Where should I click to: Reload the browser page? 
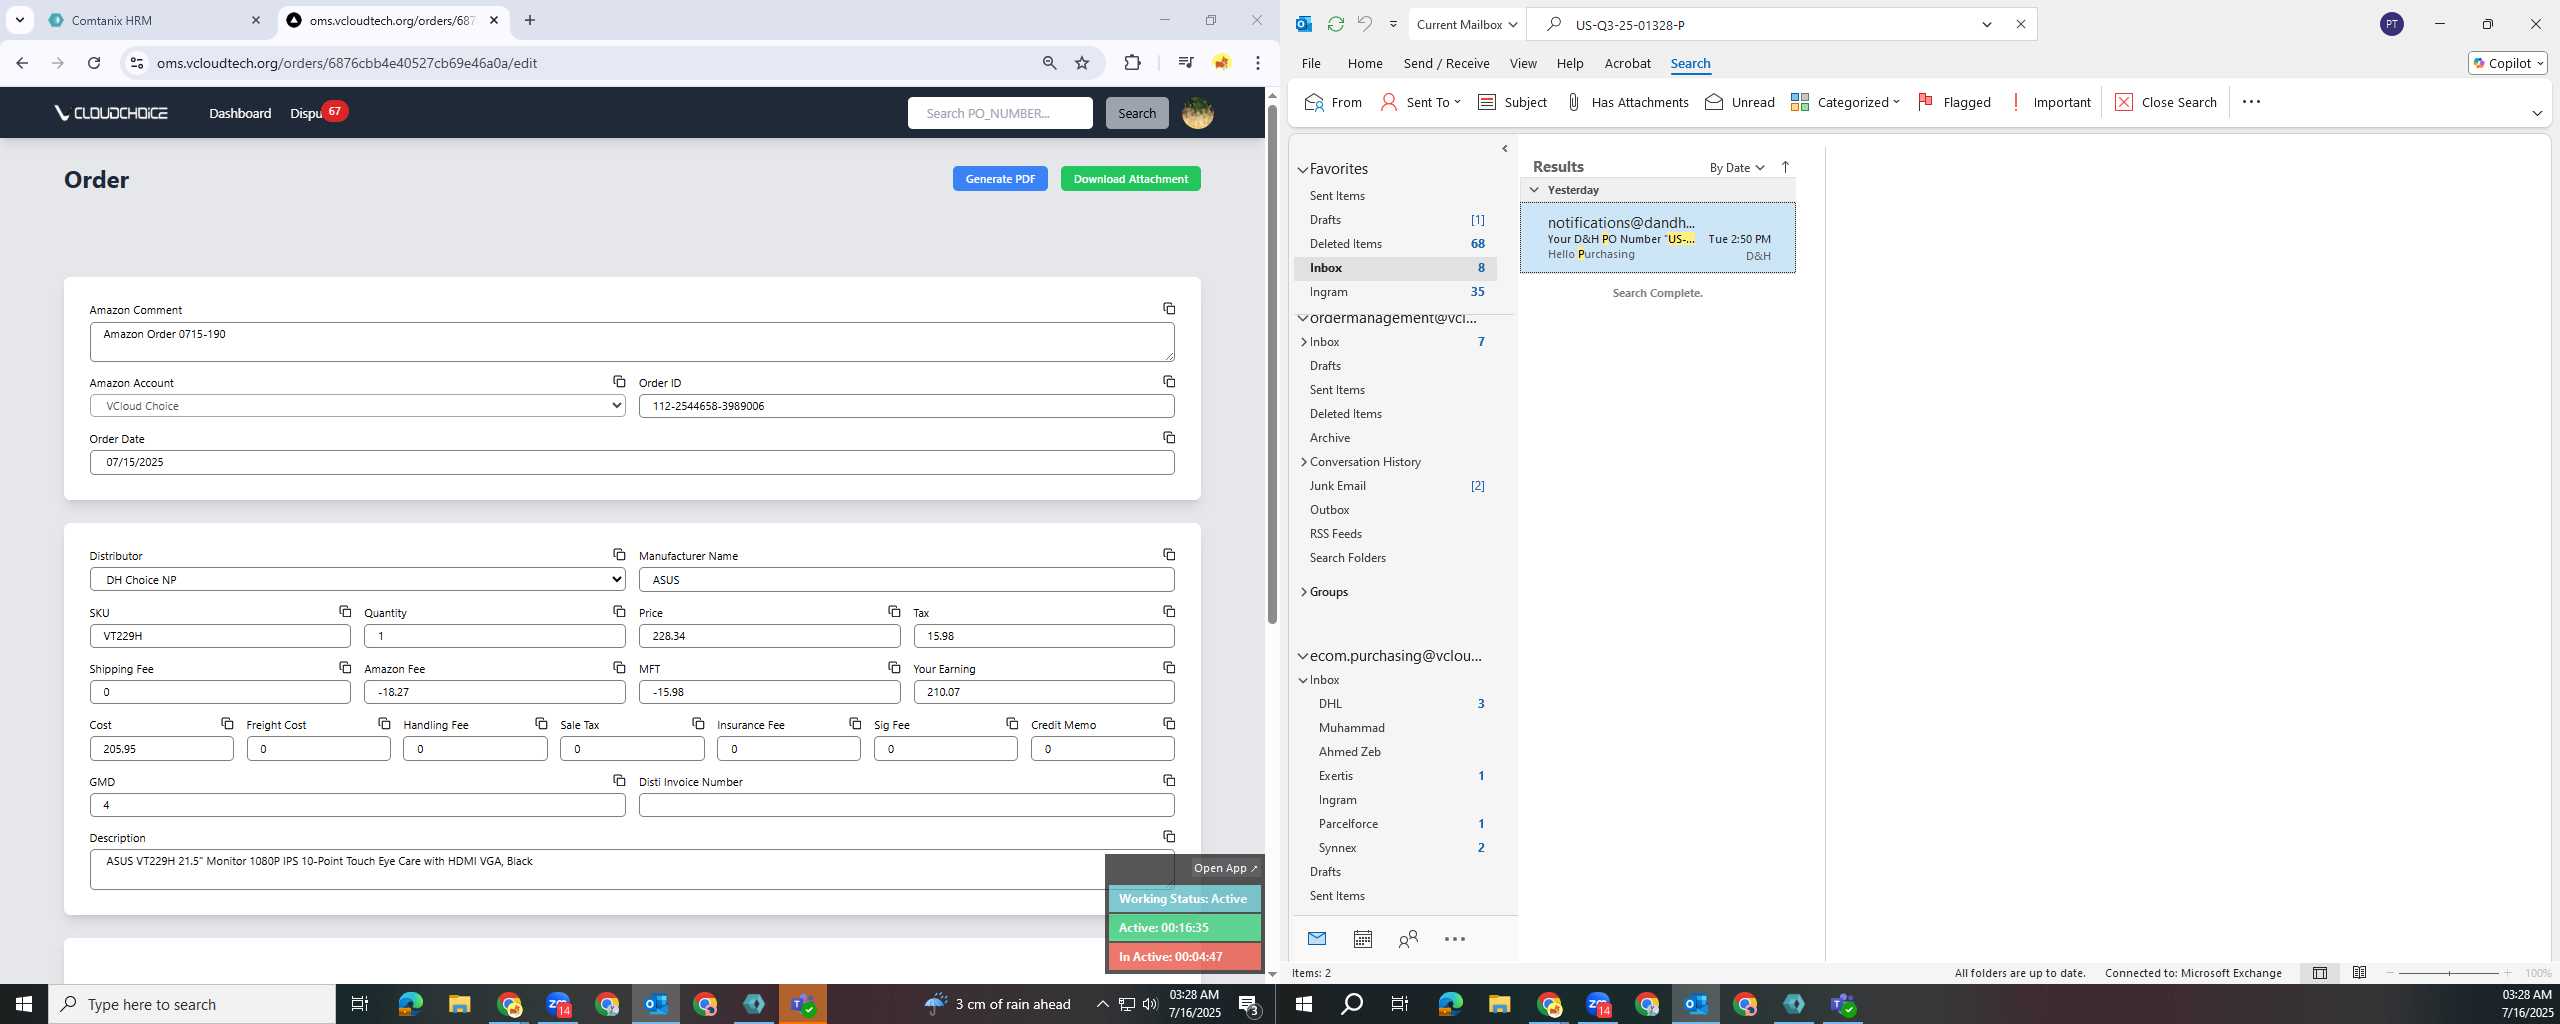[x=94, y=63]
